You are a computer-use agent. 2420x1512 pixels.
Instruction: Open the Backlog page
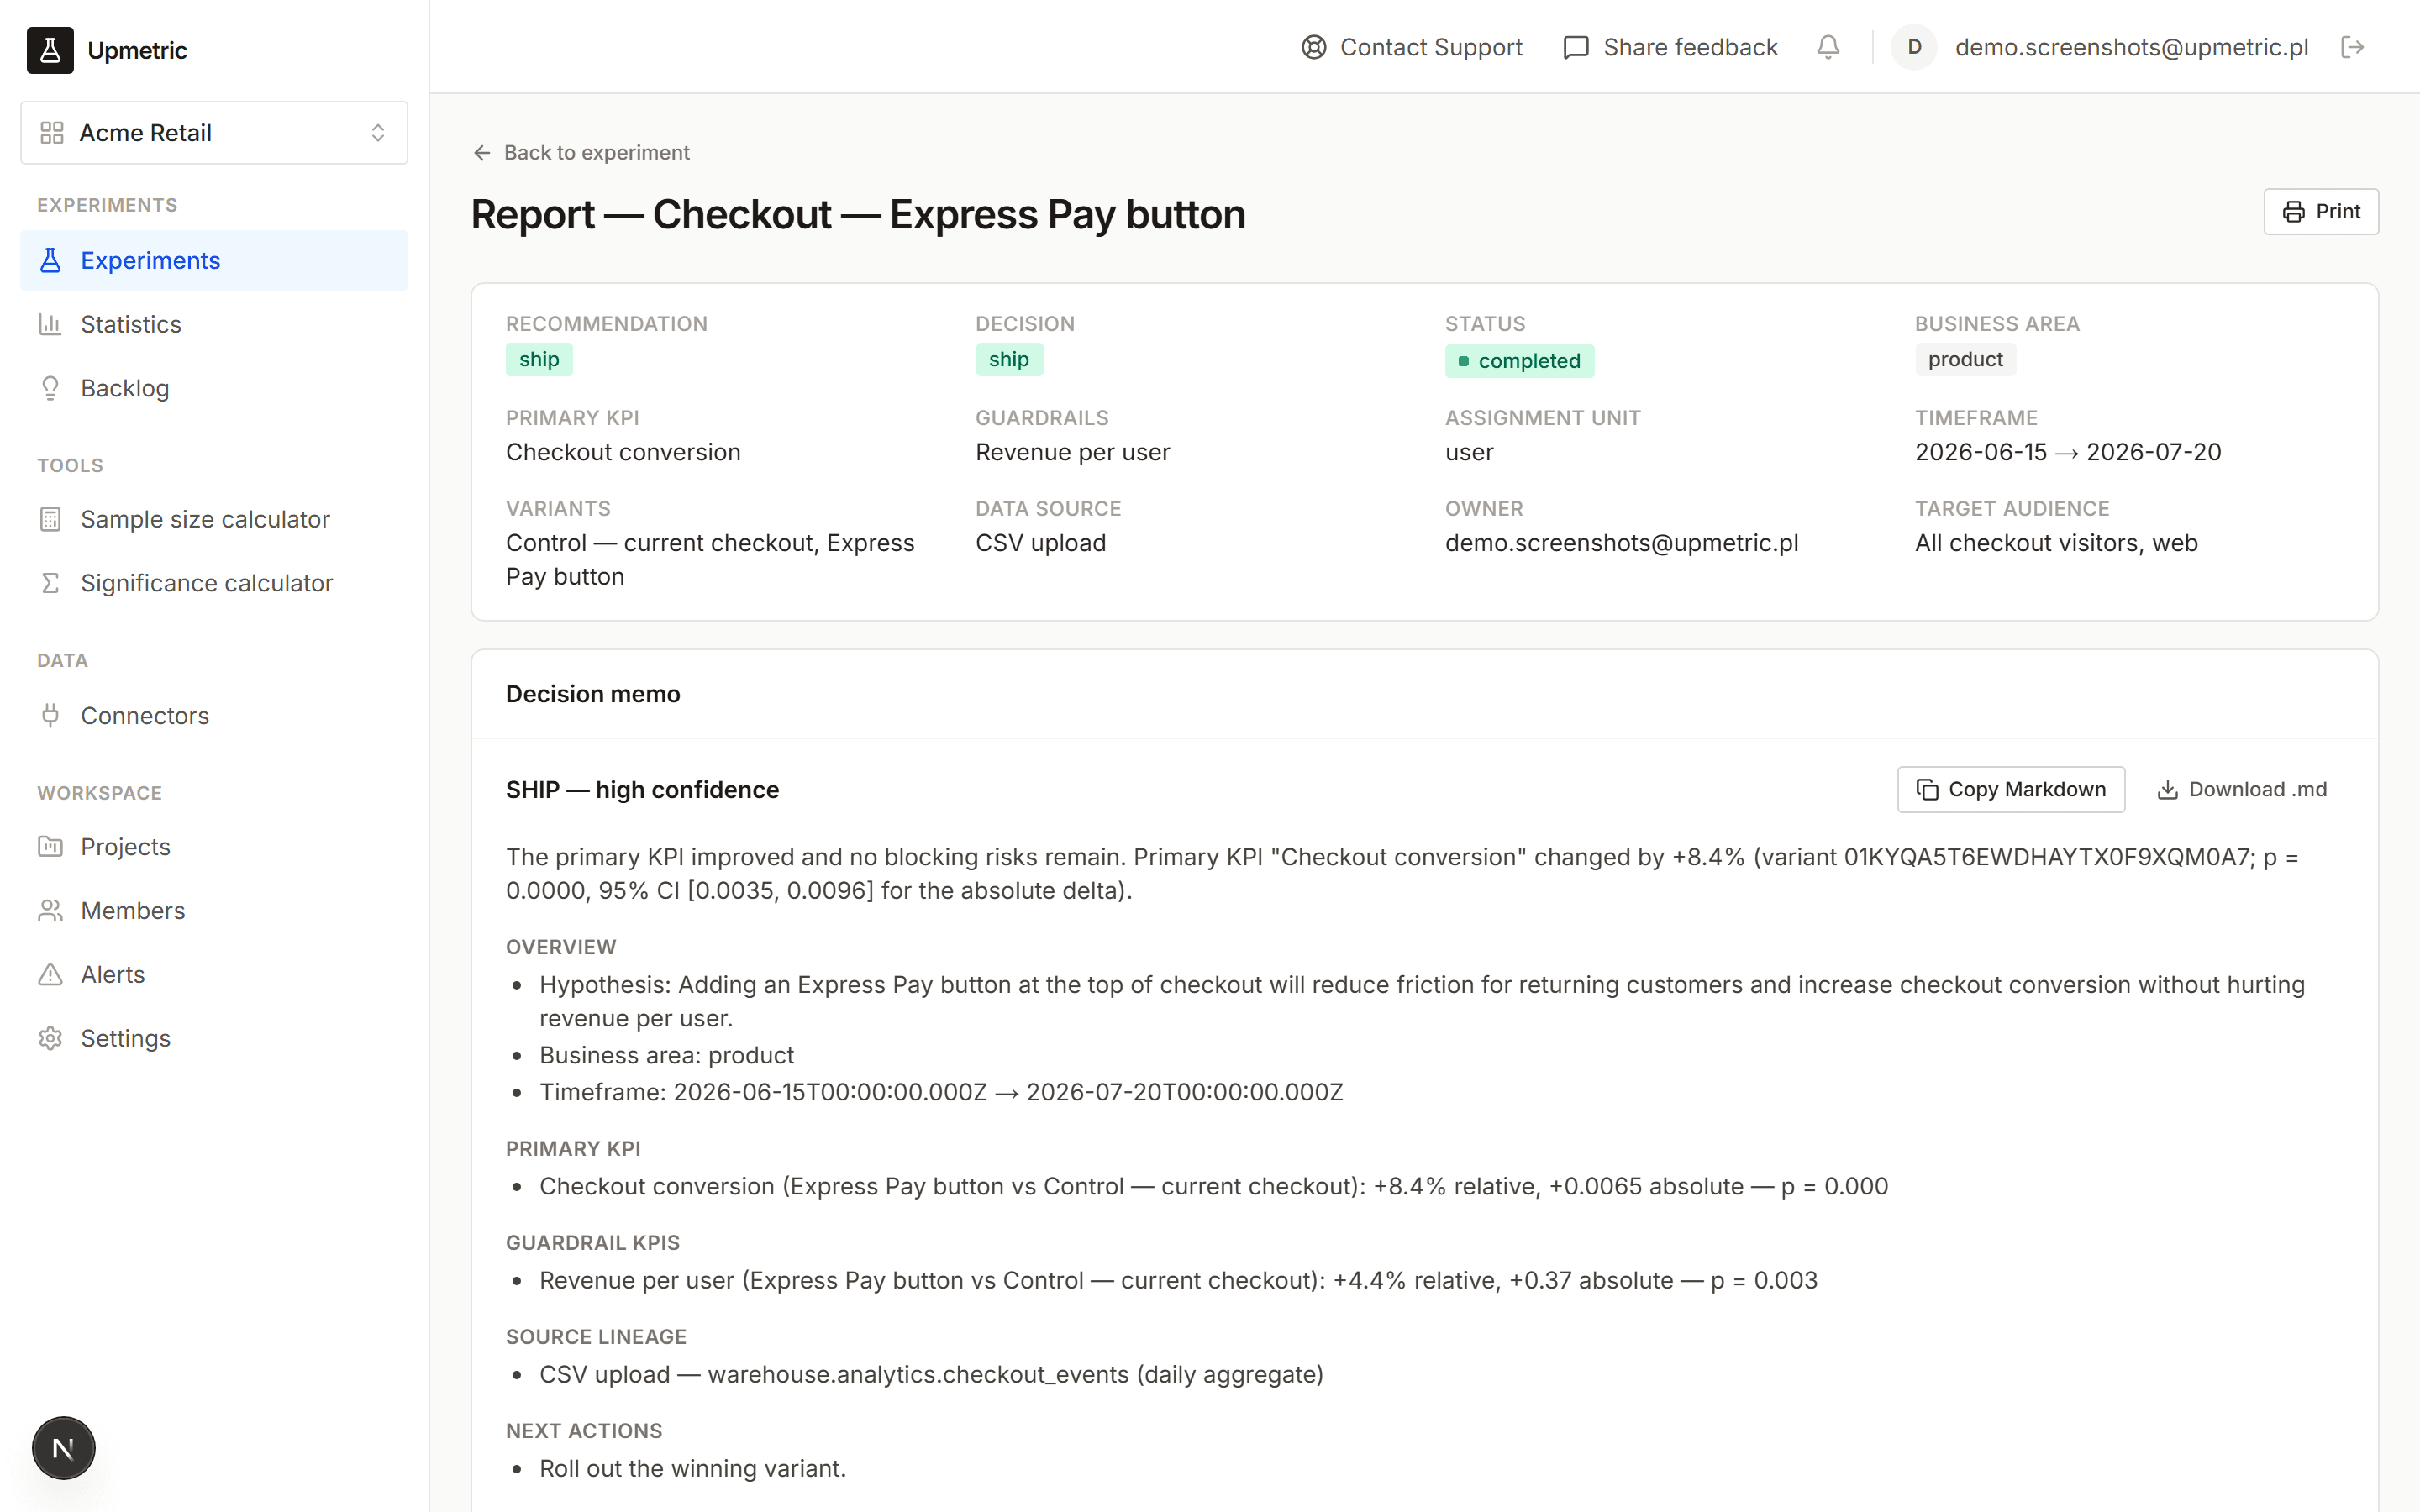pyautogui.click(x=214, y=388)
